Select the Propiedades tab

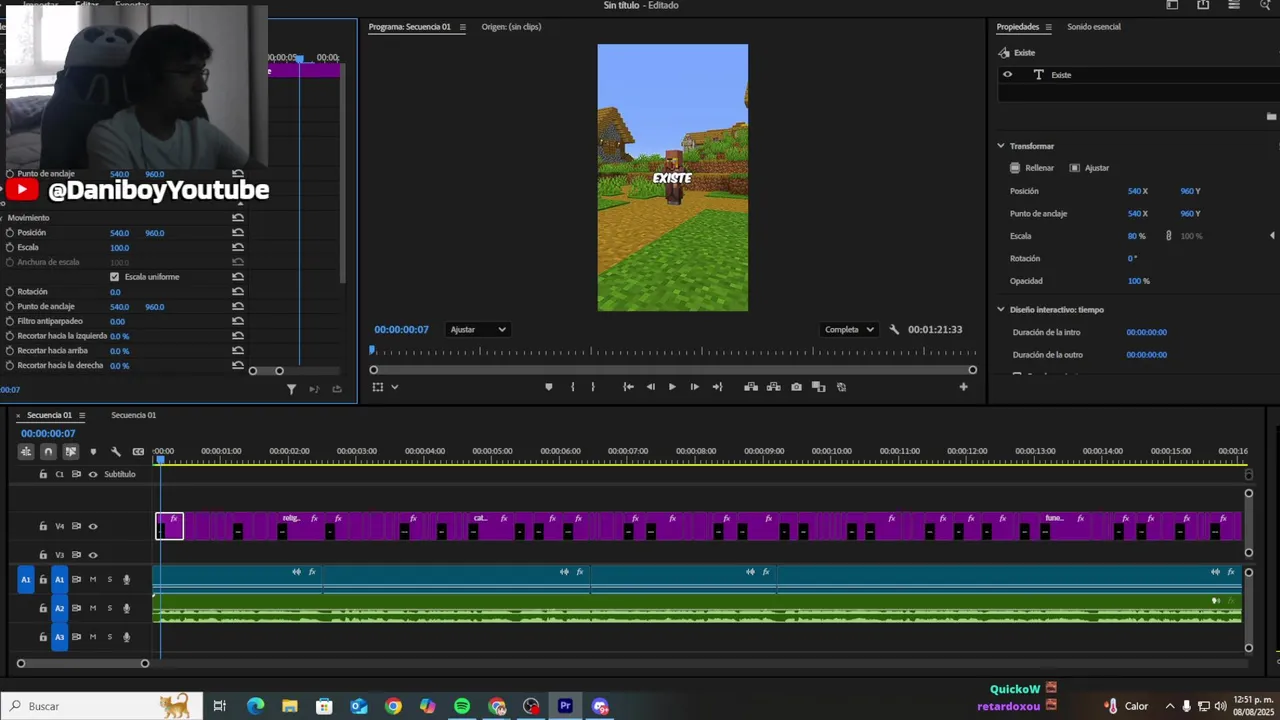(x=1018, y=27)
